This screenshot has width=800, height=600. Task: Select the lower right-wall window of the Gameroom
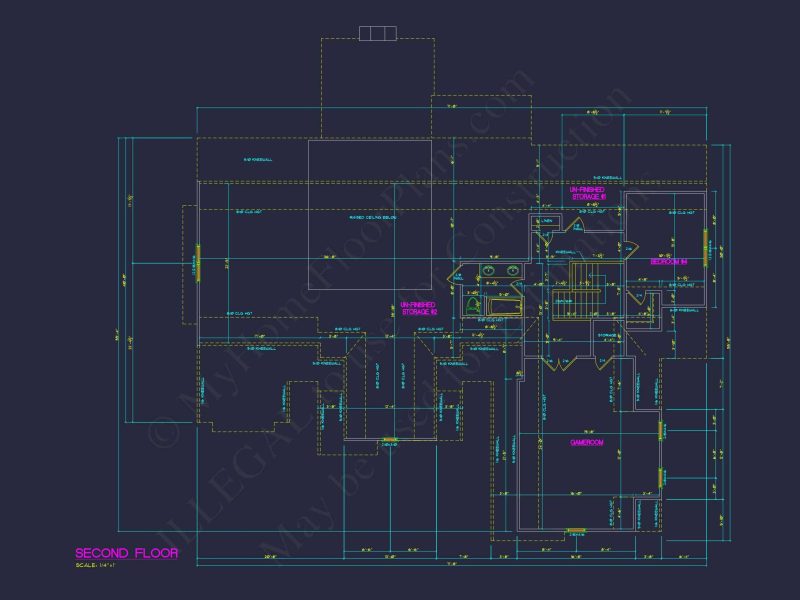click(660, 478)
